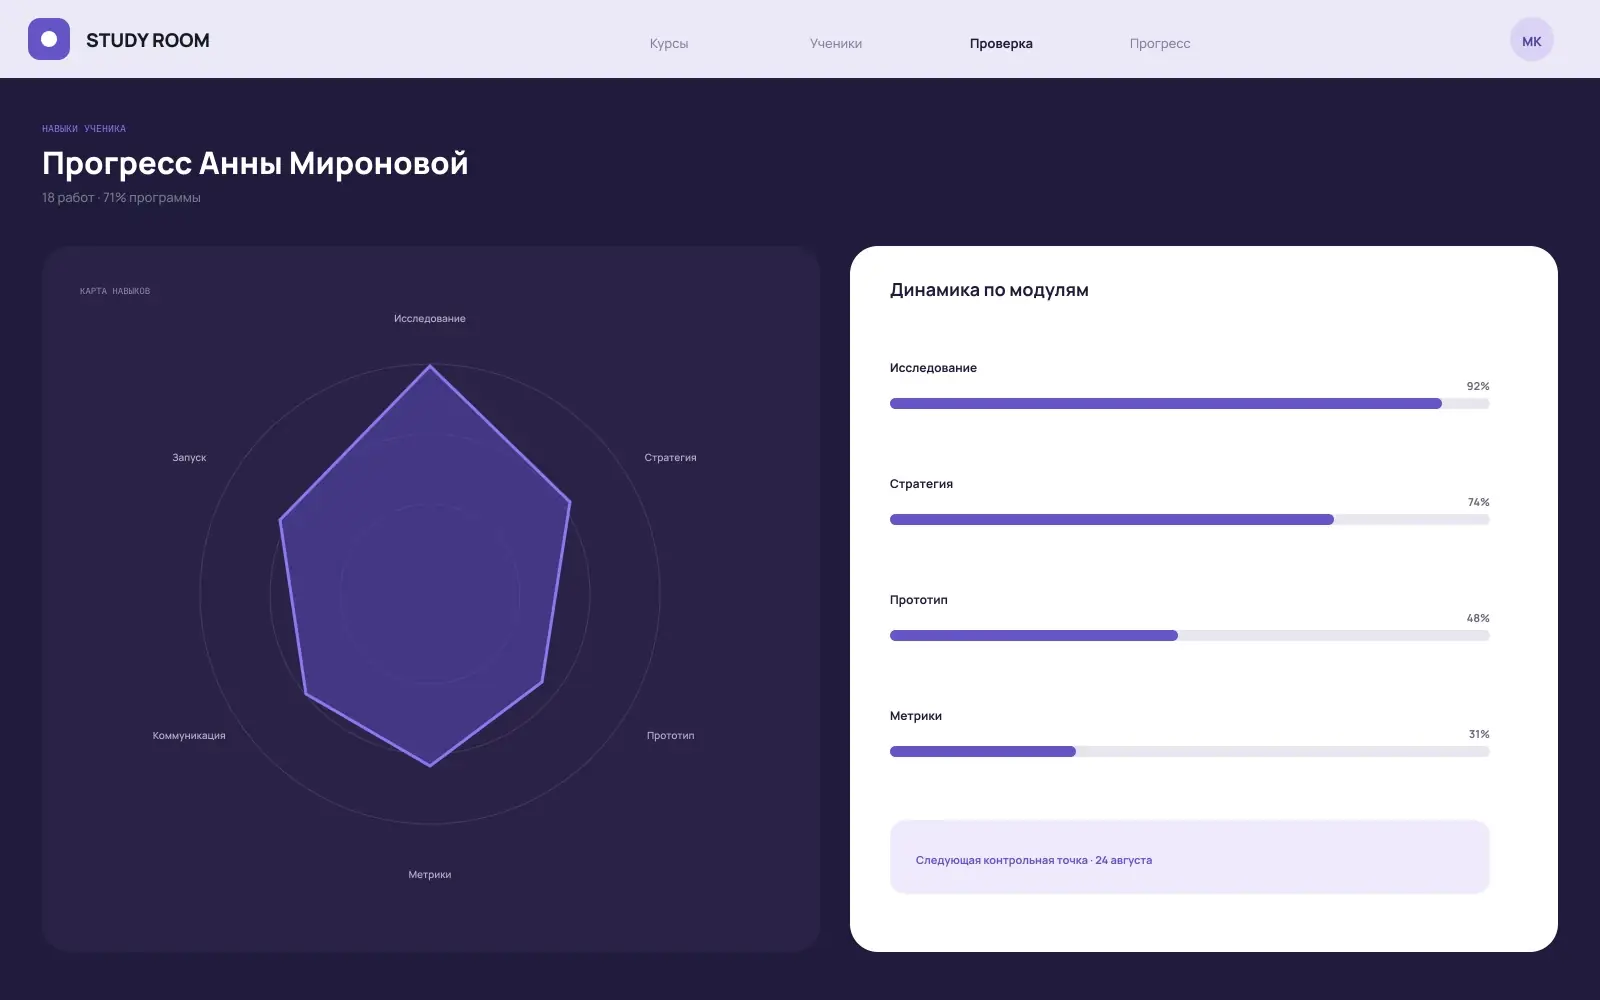This screenshot has height=1000, width=1600.
Task: Click the КАРТА НАВЫКОВ card label
Action: point(115,291)
